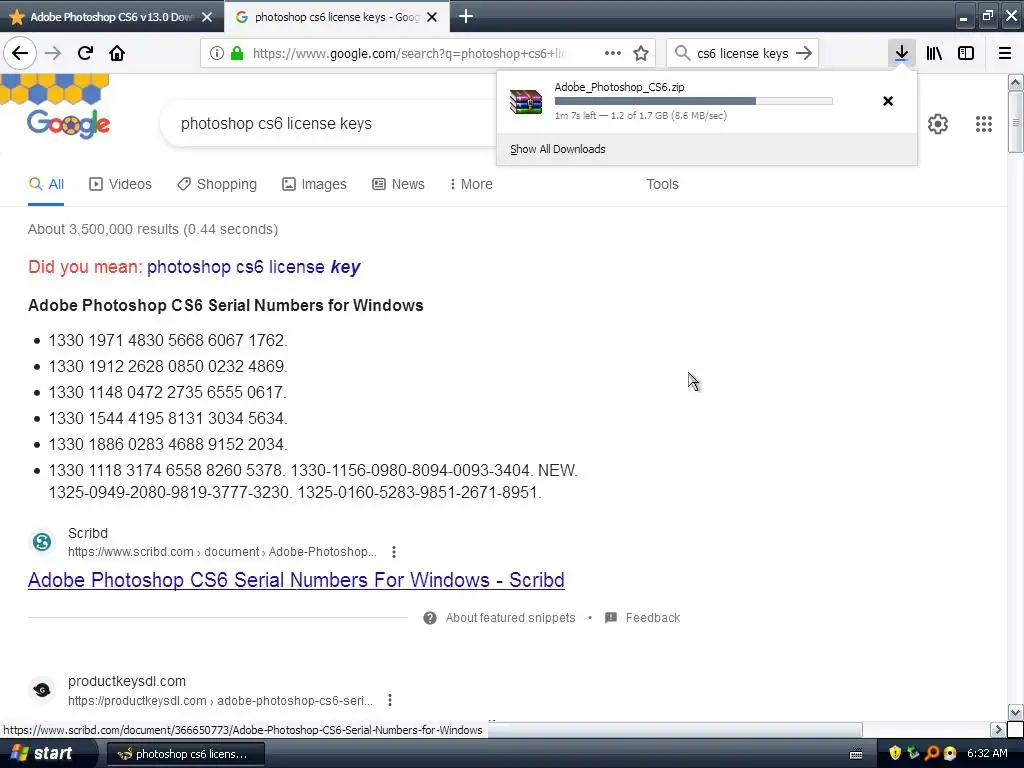Click serial number 1330 1912 2628 0850 0232 4869
Viewport: 1024px width, 768px height.
(x=168, y=366)
